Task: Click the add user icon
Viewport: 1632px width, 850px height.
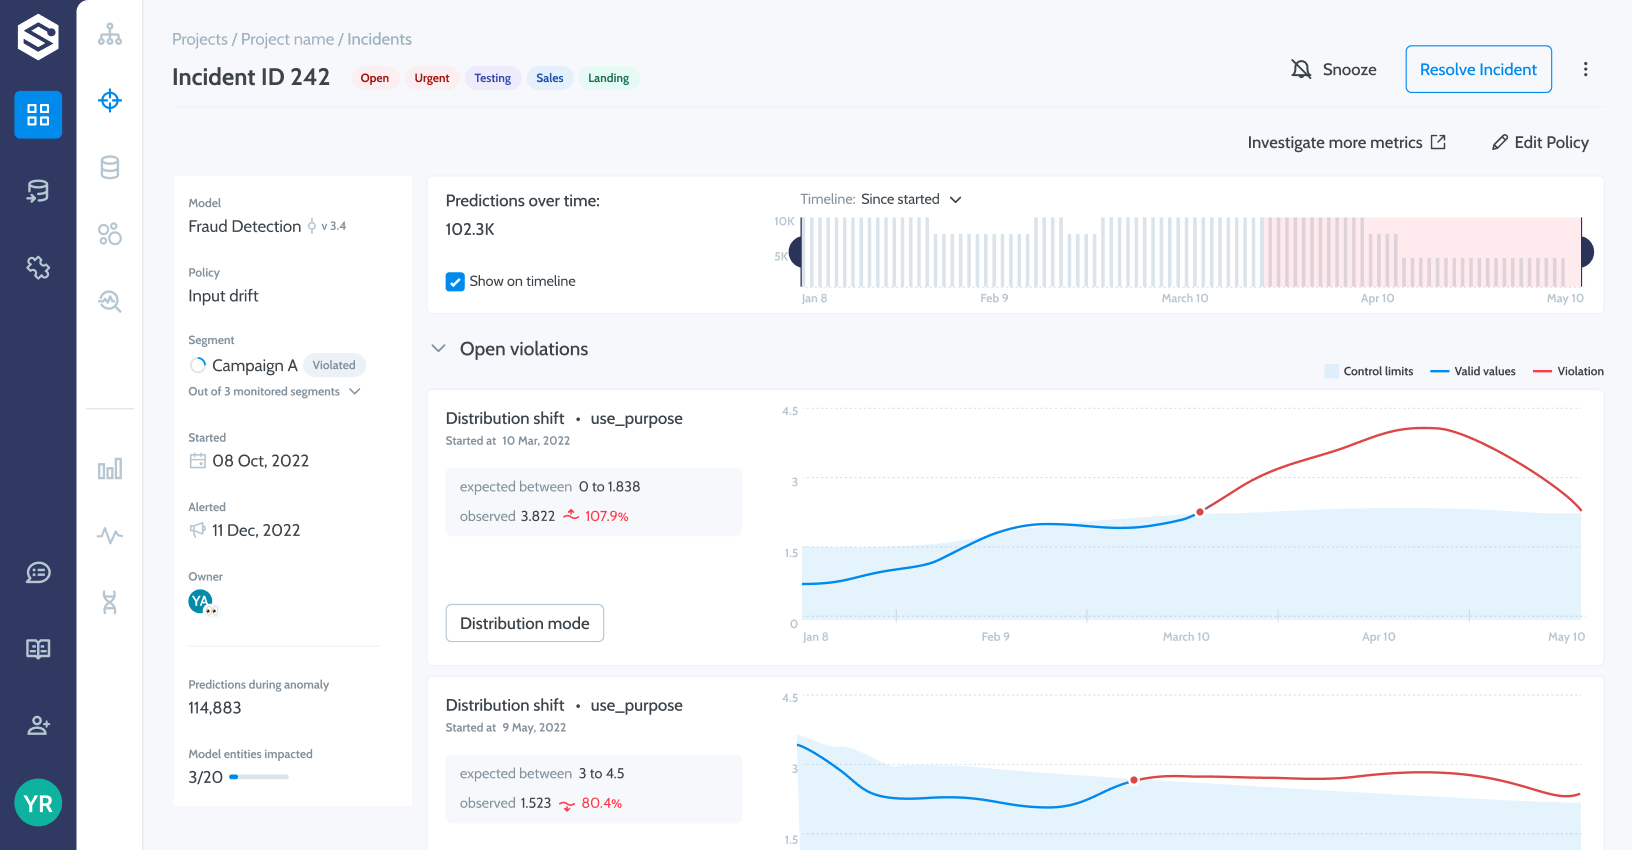Action: coord(38,726)
